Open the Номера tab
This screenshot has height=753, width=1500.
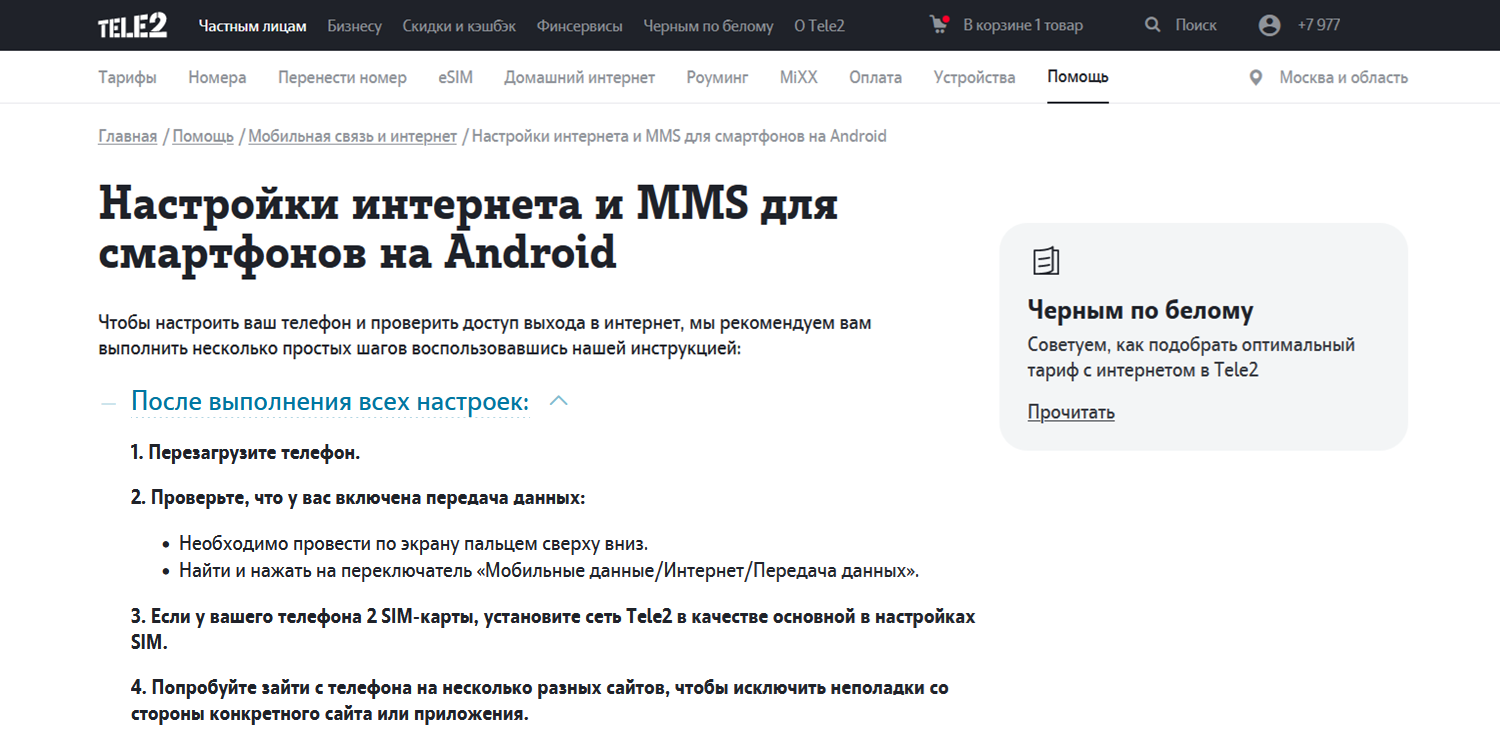[x=217, y=77]
